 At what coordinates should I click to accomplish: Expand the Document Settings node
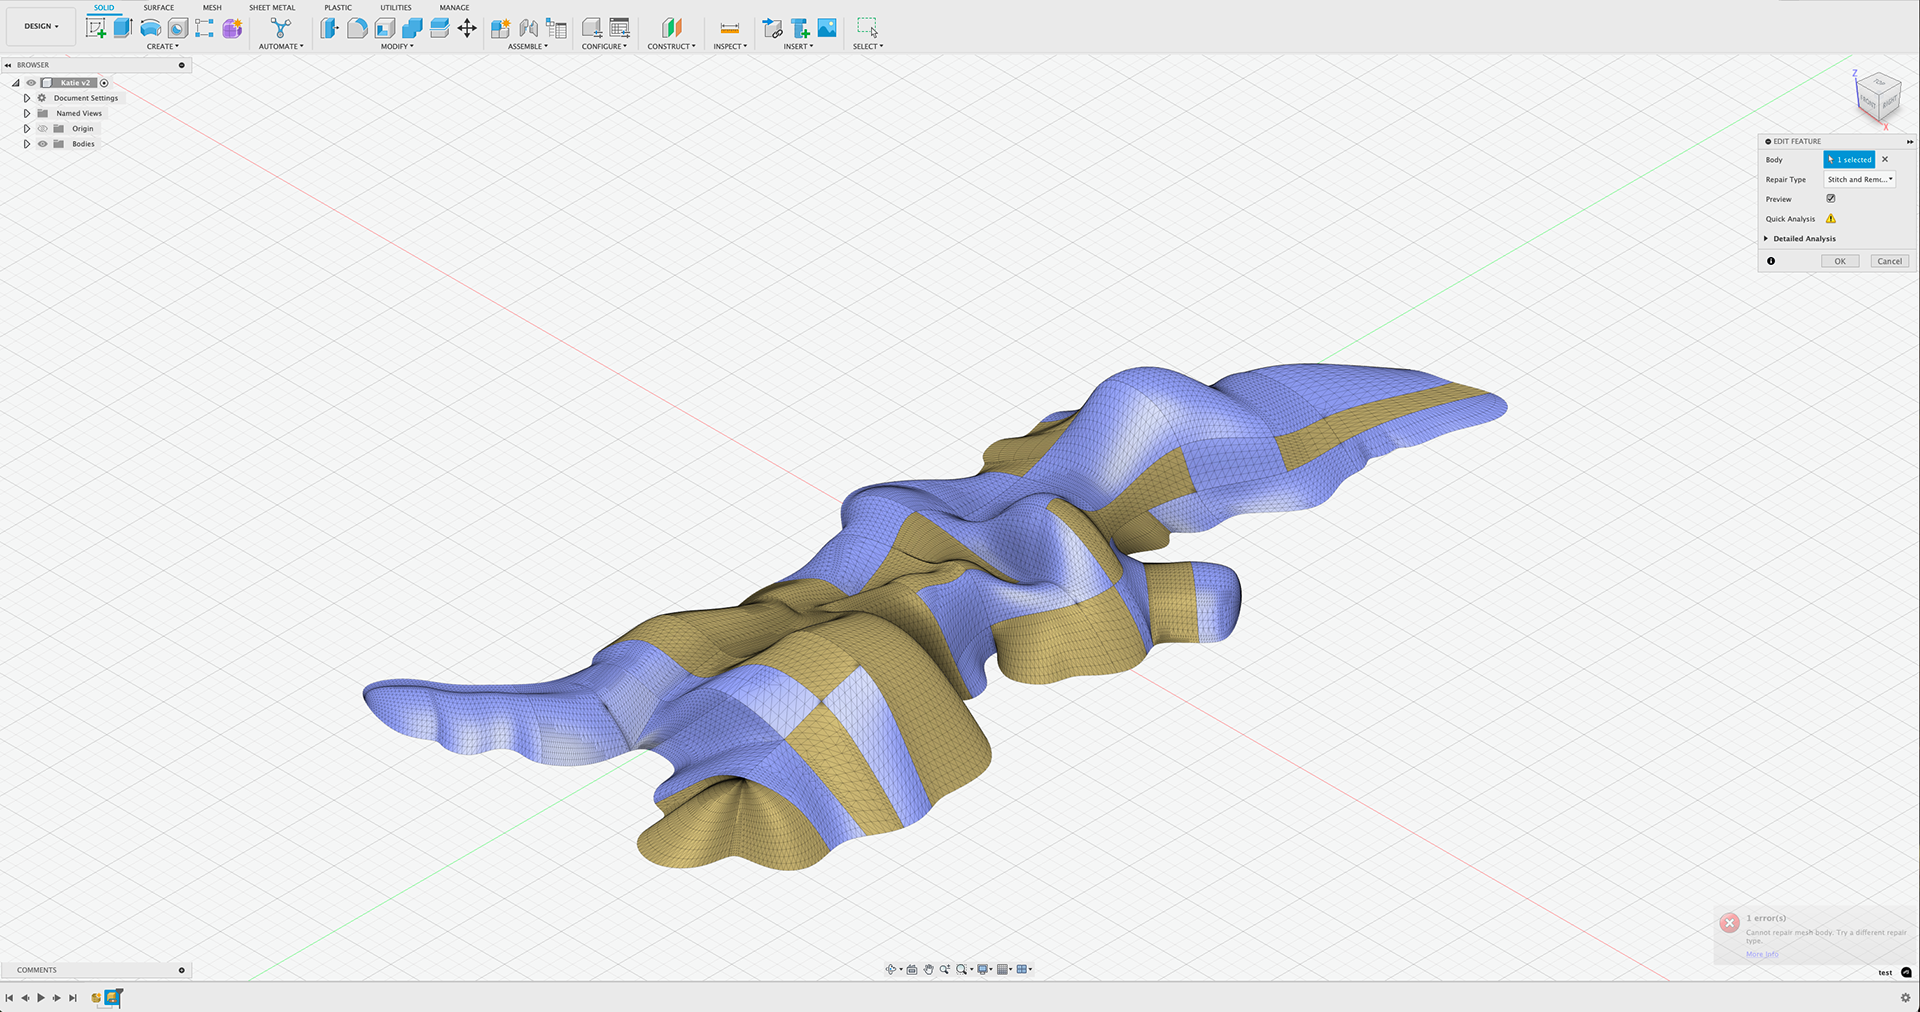tap(27, 98)
